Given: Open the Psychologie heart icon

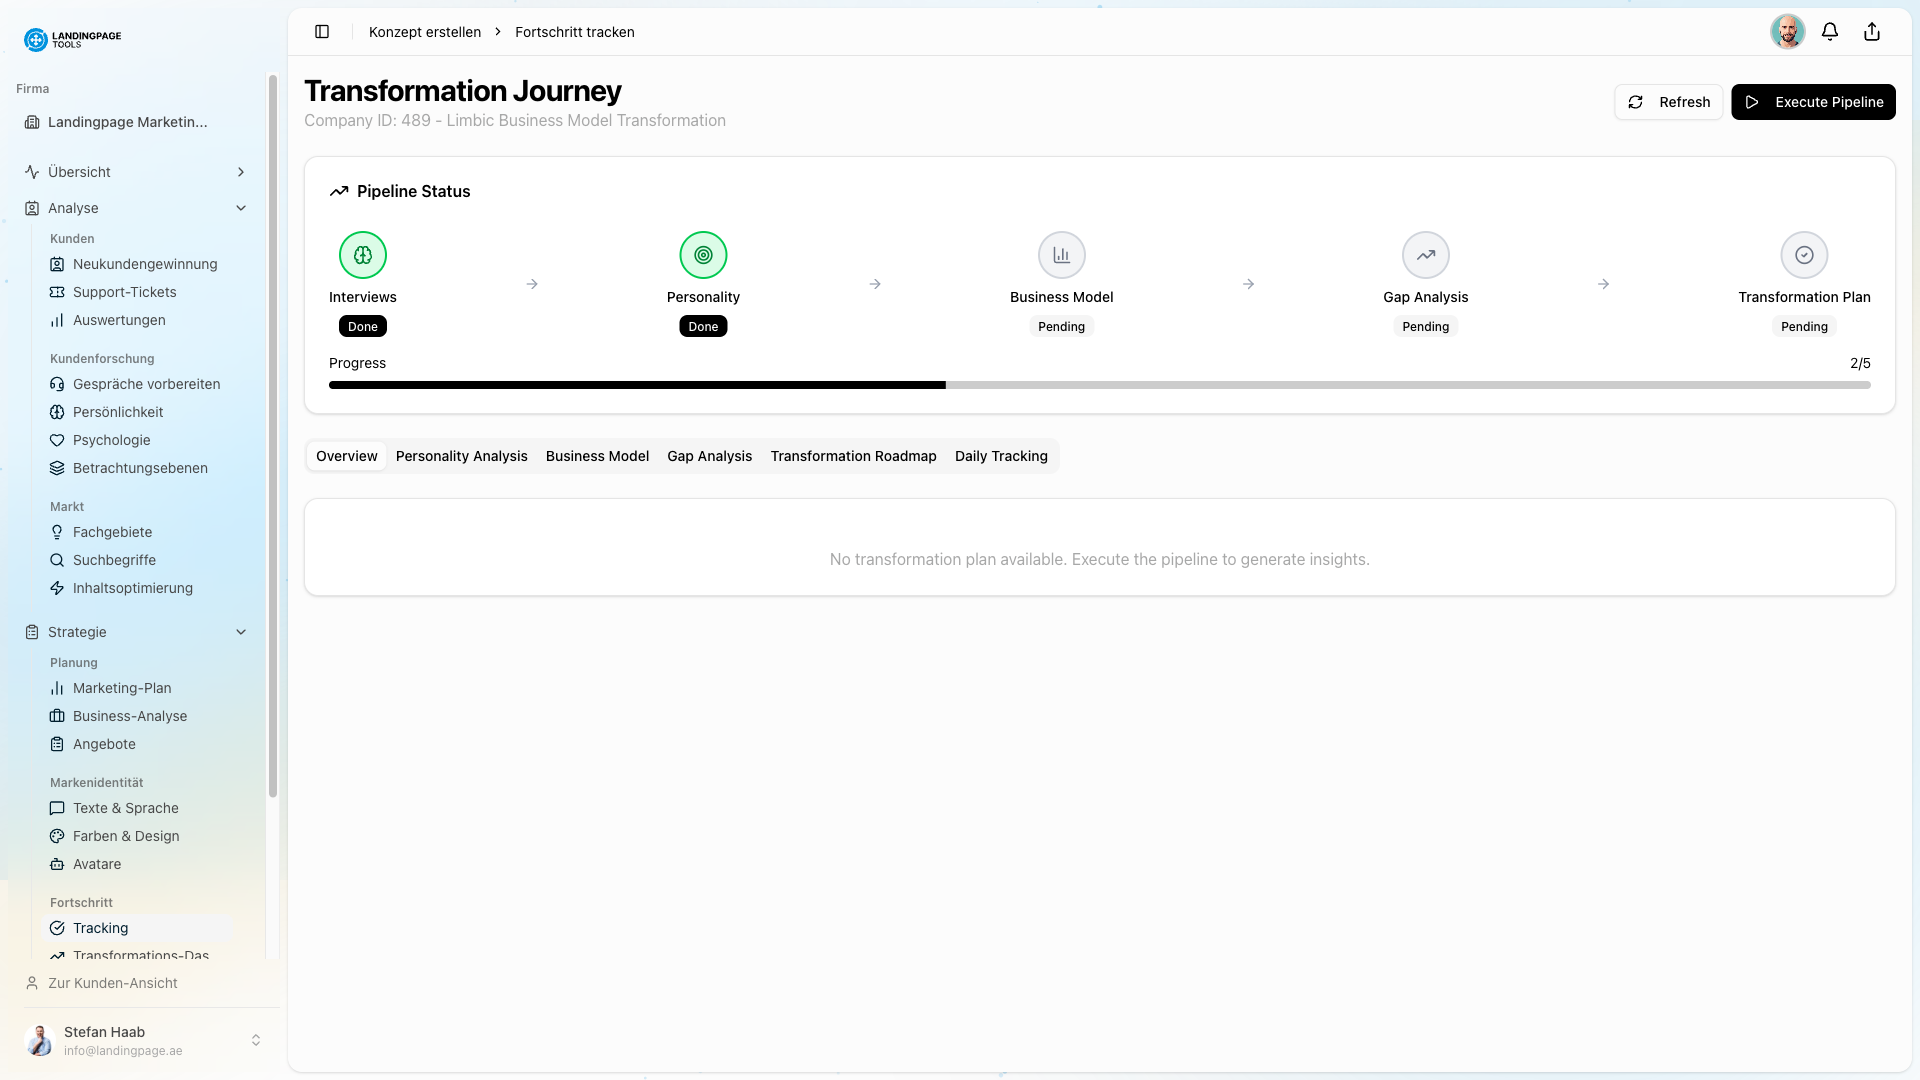Looking at the screenshot, I should tap(58, 440).
